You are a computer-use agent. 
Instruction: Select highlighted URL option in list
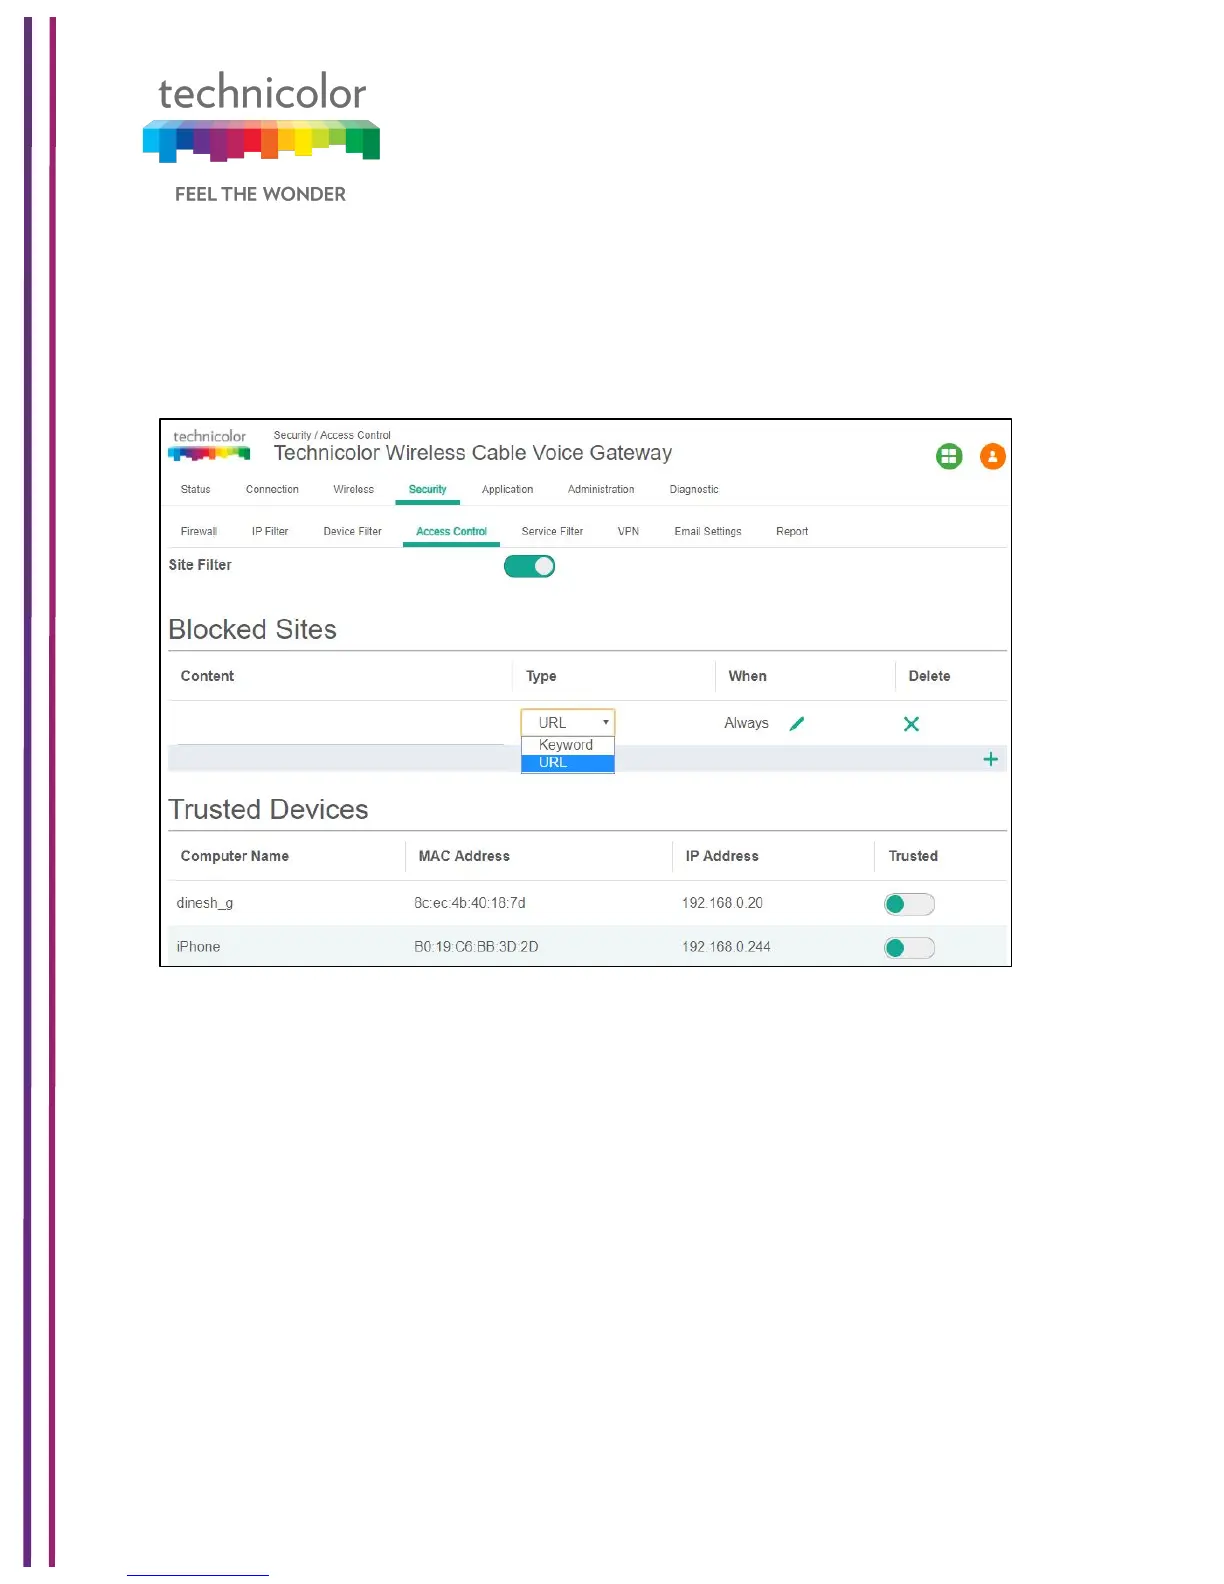[x=567, y=762]
